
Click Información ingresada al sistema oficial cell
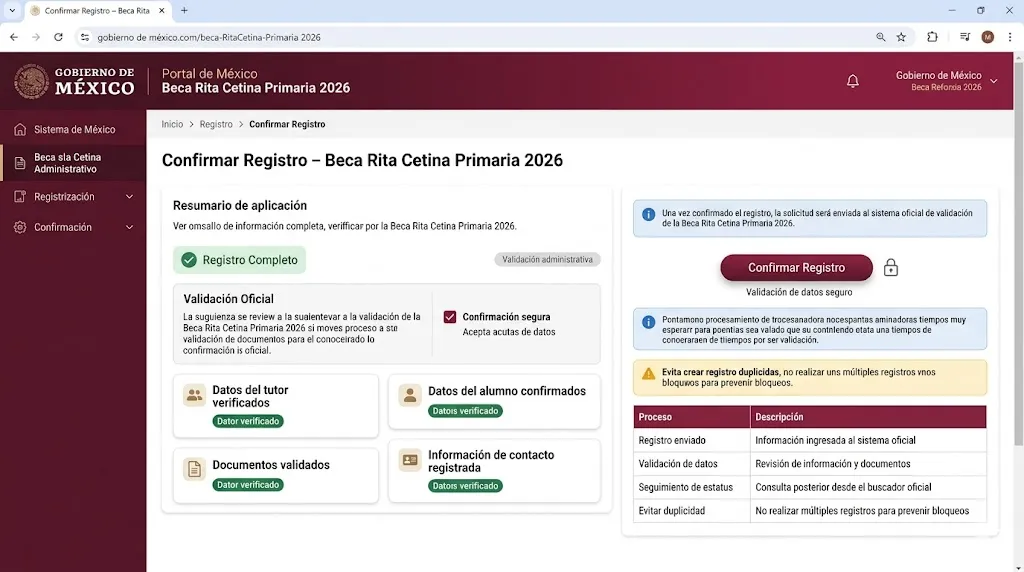point(868,440)
